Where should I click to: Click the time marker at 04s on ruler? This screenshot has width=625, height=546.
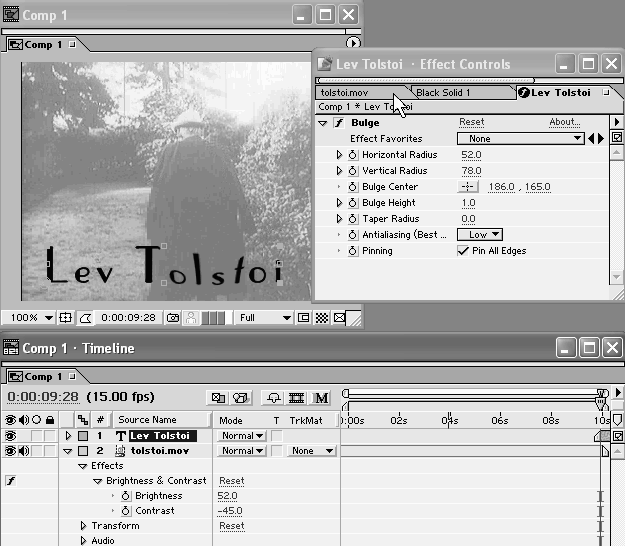(449, 420)
